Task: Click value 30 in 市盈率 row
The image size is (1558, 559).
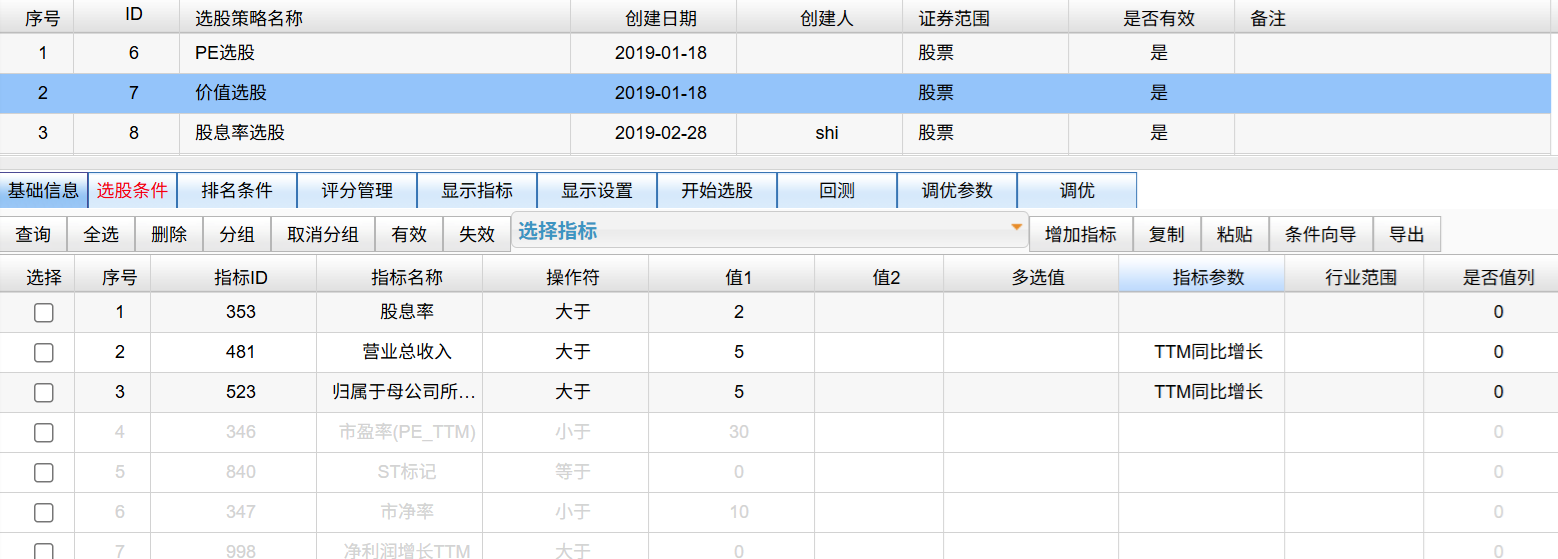Action: point(732,433)
